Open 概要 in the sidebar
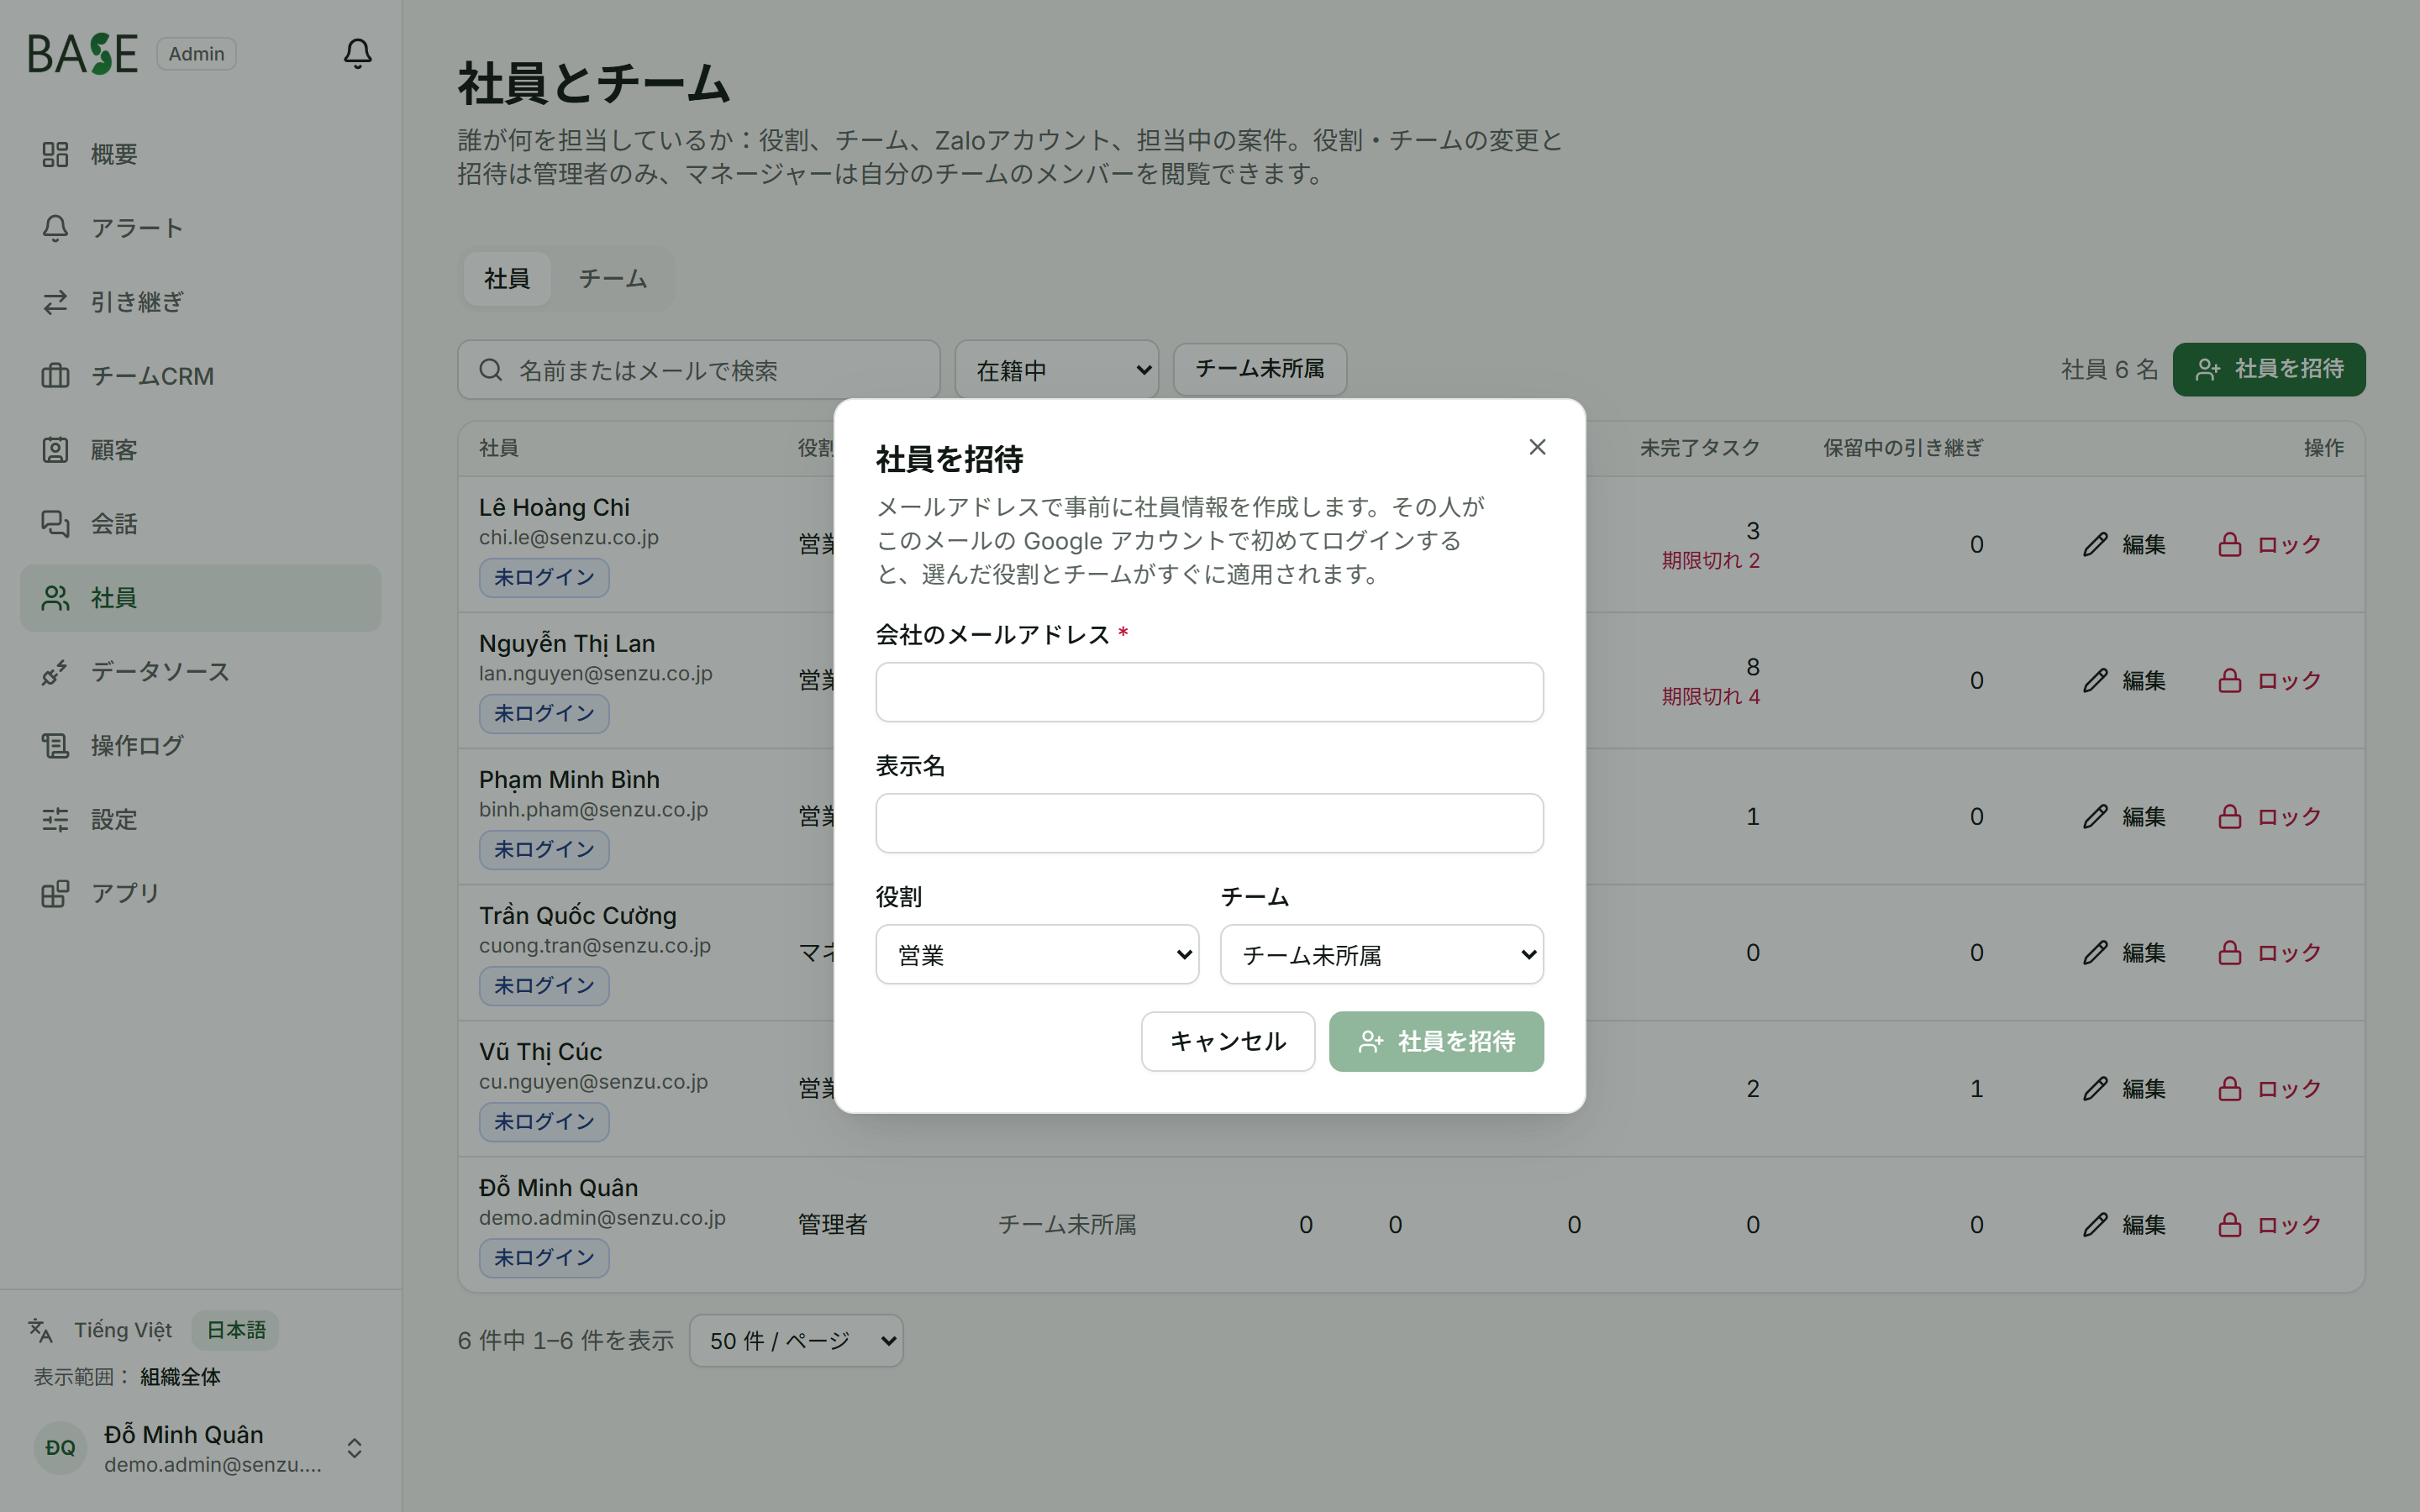Image resolution: width=2420 pixels, height=1512 pixels. (200, 154)
